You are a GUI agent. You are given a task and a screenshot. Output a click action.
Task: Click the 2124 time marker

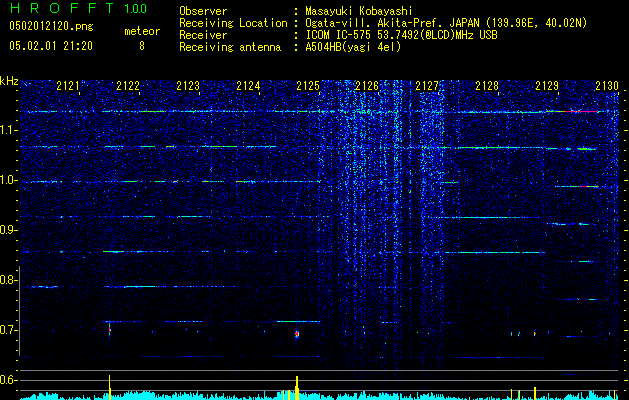[x=248, y=86]
